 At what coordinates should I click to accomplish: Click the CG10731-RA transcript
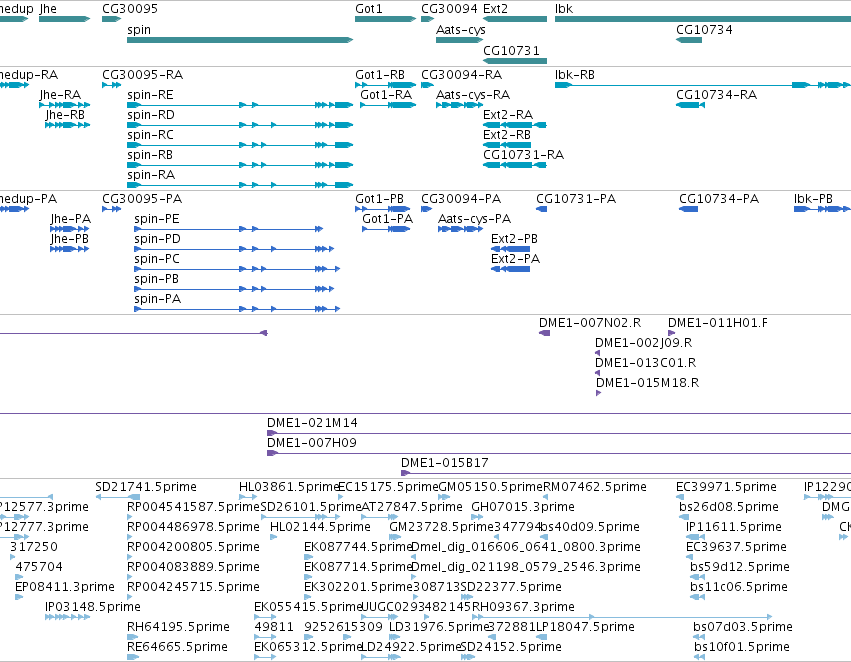[x=515, y=165]
